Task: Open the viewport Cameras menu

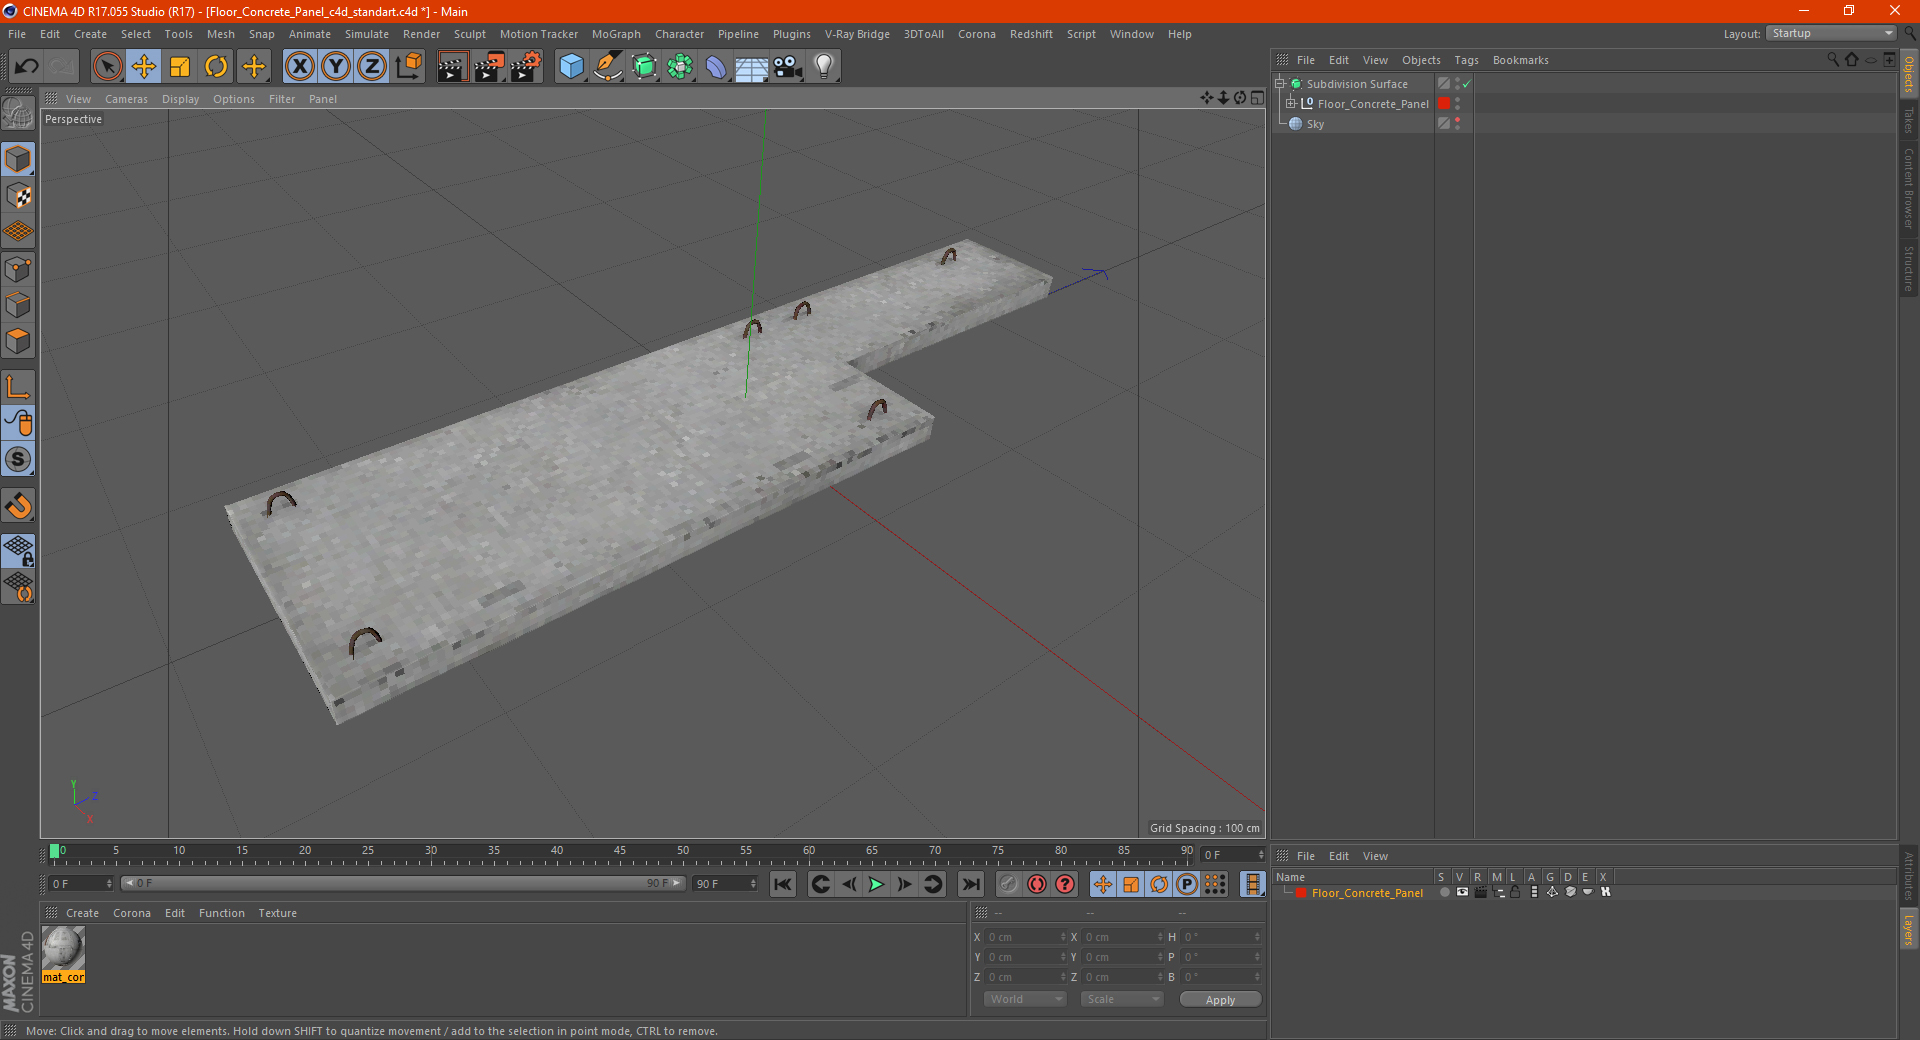Action: tap(126, 99)
